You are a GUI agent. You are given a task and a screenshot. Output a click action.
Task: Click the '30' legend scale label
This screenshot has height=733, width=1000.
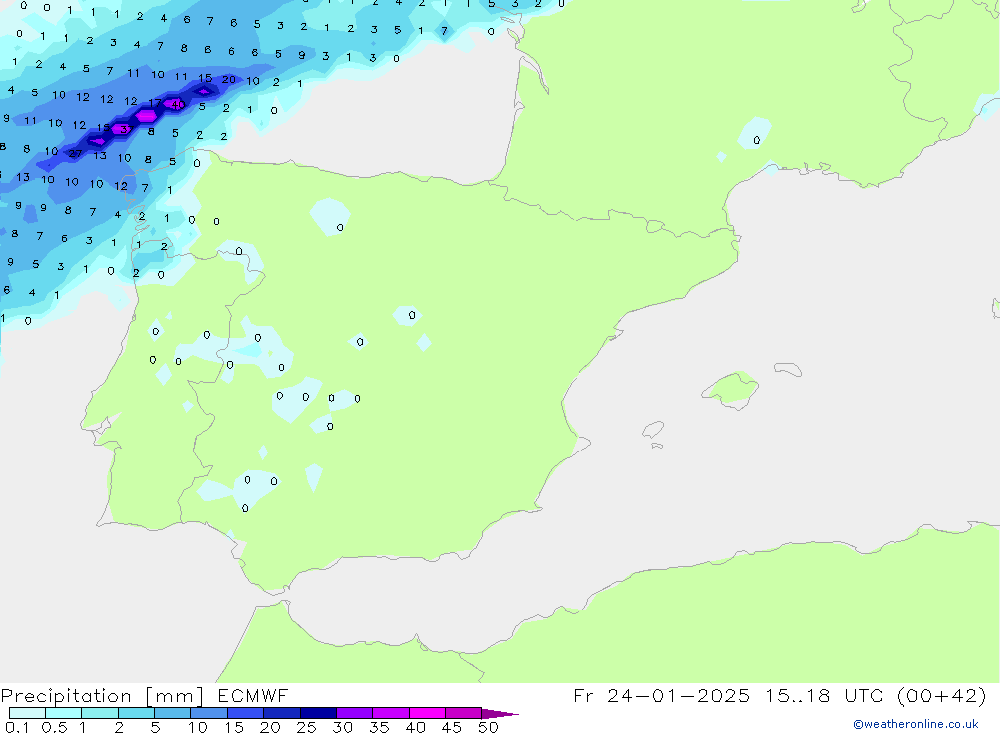click(343, 727)
